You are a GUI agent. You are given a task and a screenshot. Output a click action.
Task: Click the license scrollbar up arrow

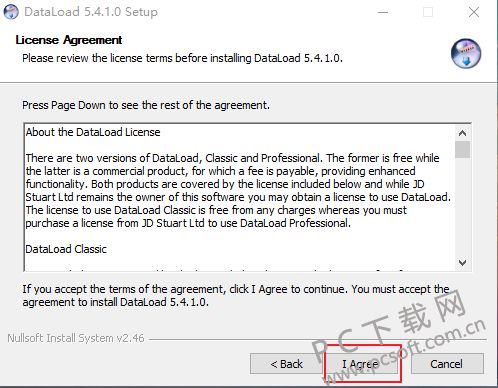(x=462, y=133)
